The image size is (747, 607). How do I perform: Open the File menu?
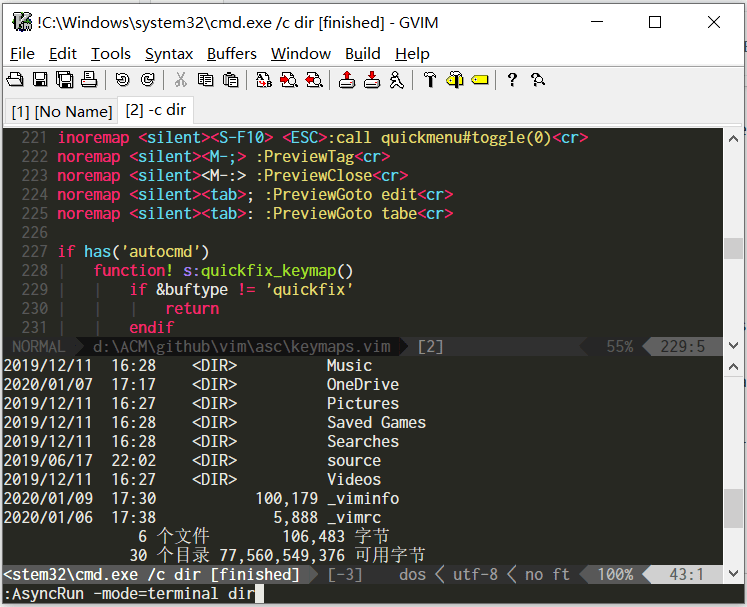(x=22, y=54)
